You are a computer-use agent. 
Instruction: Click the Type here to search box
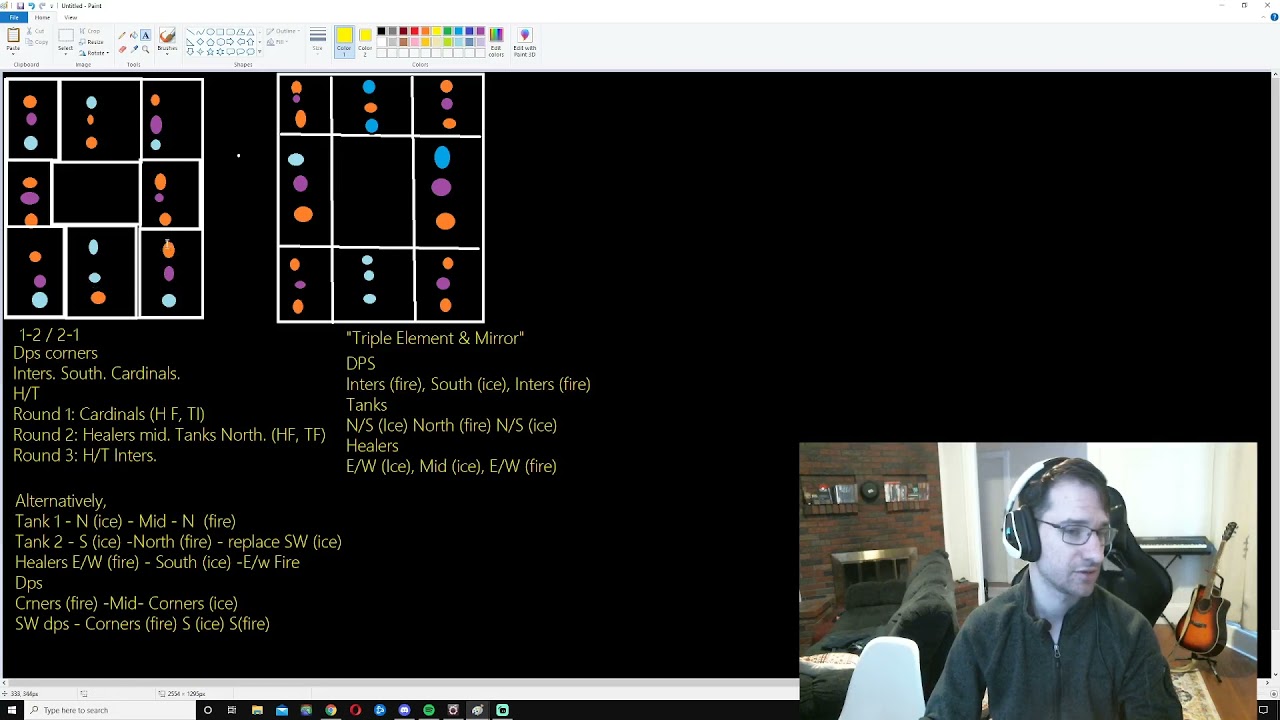click(x=110, y=710)
